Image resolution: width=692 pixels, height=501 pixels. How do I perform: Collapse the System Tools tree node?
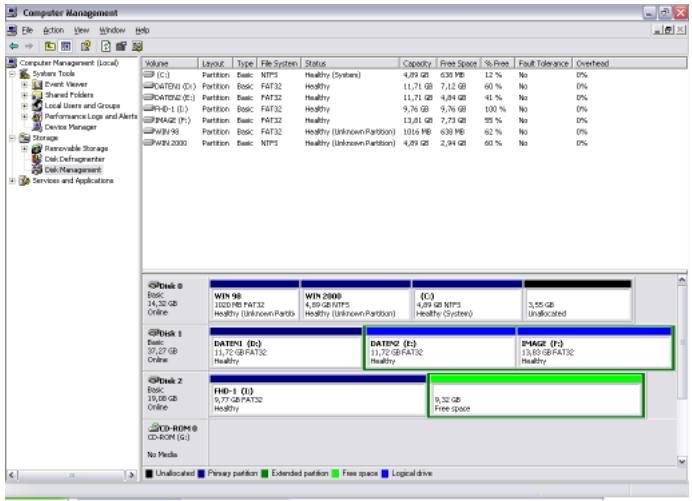tap(13, 73)
